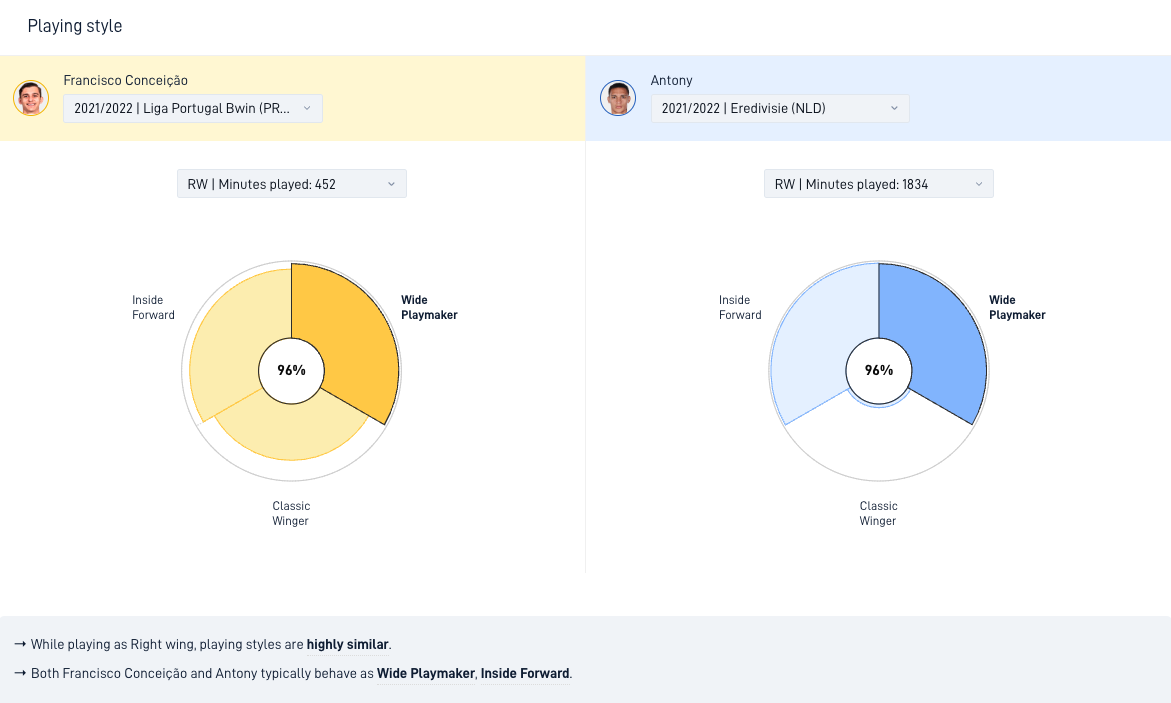Click the 'highly similar' underlined term
The image size is (1171, 703).
[x=348, y=644]
